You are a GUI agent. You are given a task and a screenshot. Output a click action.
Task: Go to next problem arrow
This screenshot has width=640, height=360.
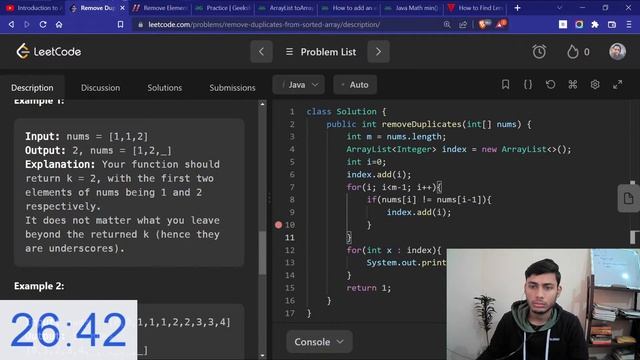tap(378, 52)
